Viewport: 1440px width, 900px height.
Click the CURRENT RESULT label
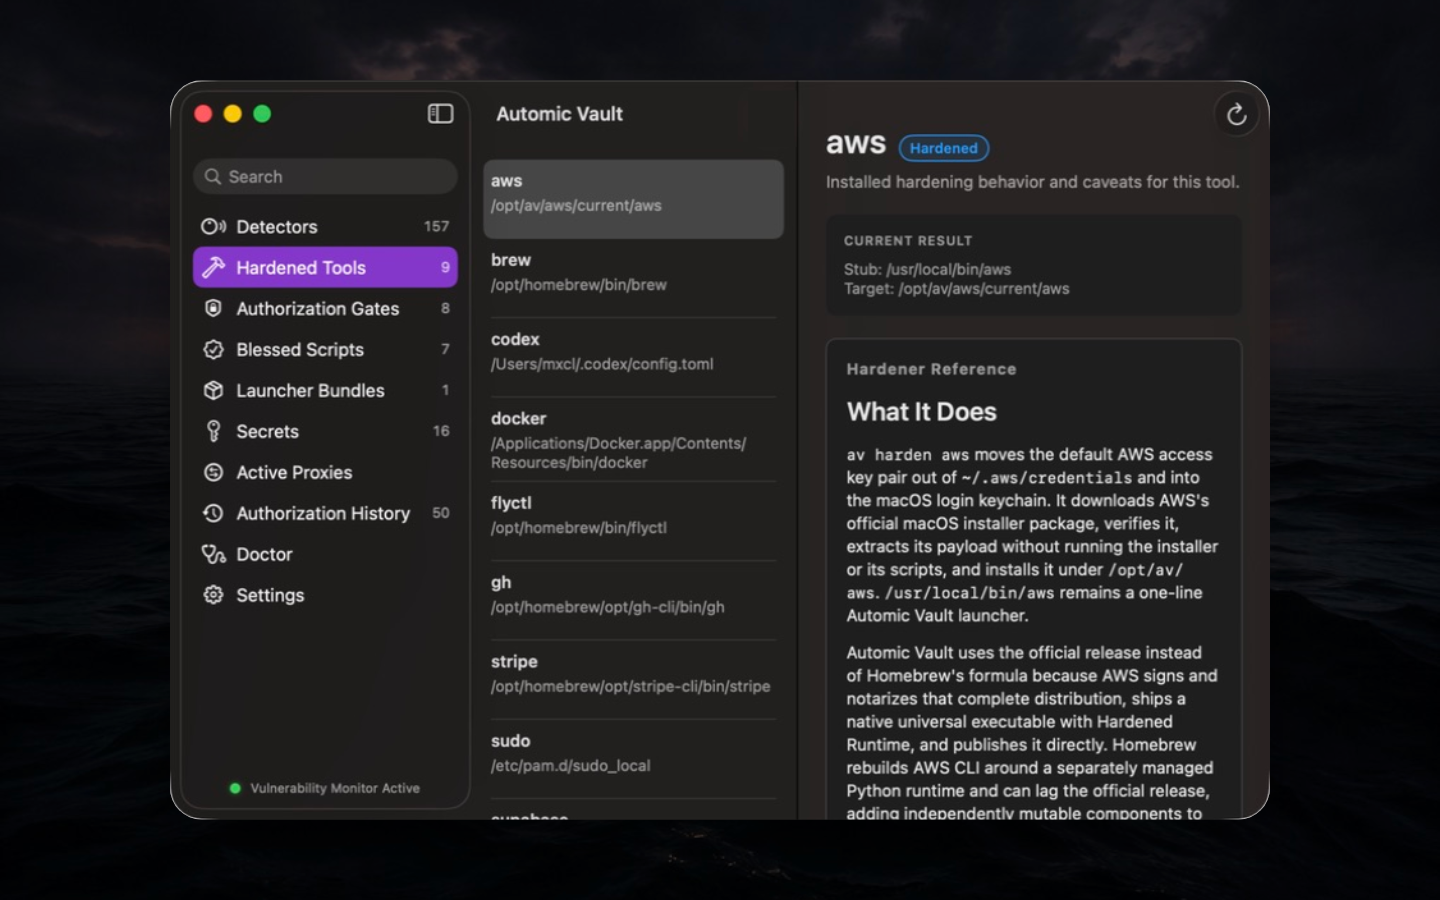[908, 241]
